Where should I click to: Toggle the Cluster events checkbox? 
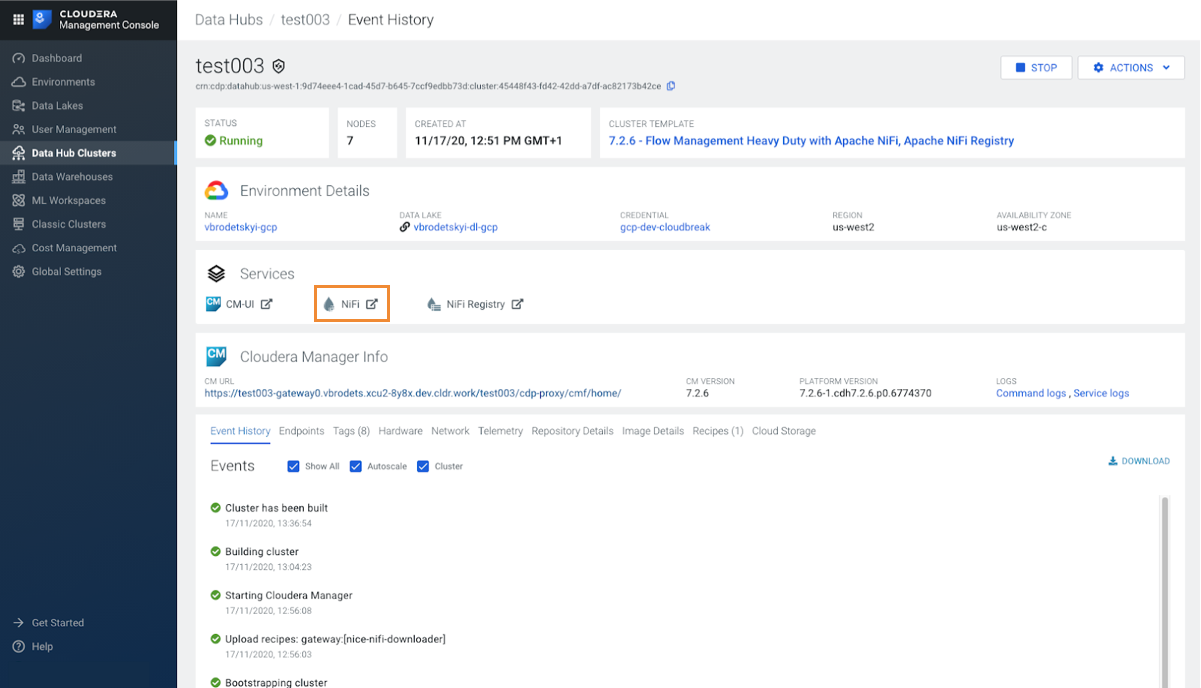tap(423, 466)
